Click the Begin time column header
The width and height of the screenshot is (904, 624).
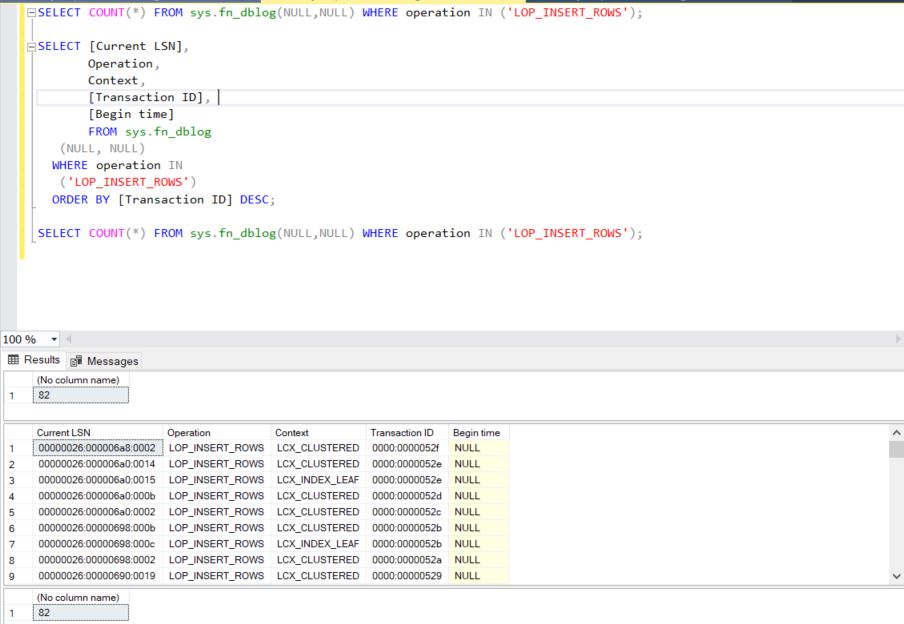[x=479, y=433]
